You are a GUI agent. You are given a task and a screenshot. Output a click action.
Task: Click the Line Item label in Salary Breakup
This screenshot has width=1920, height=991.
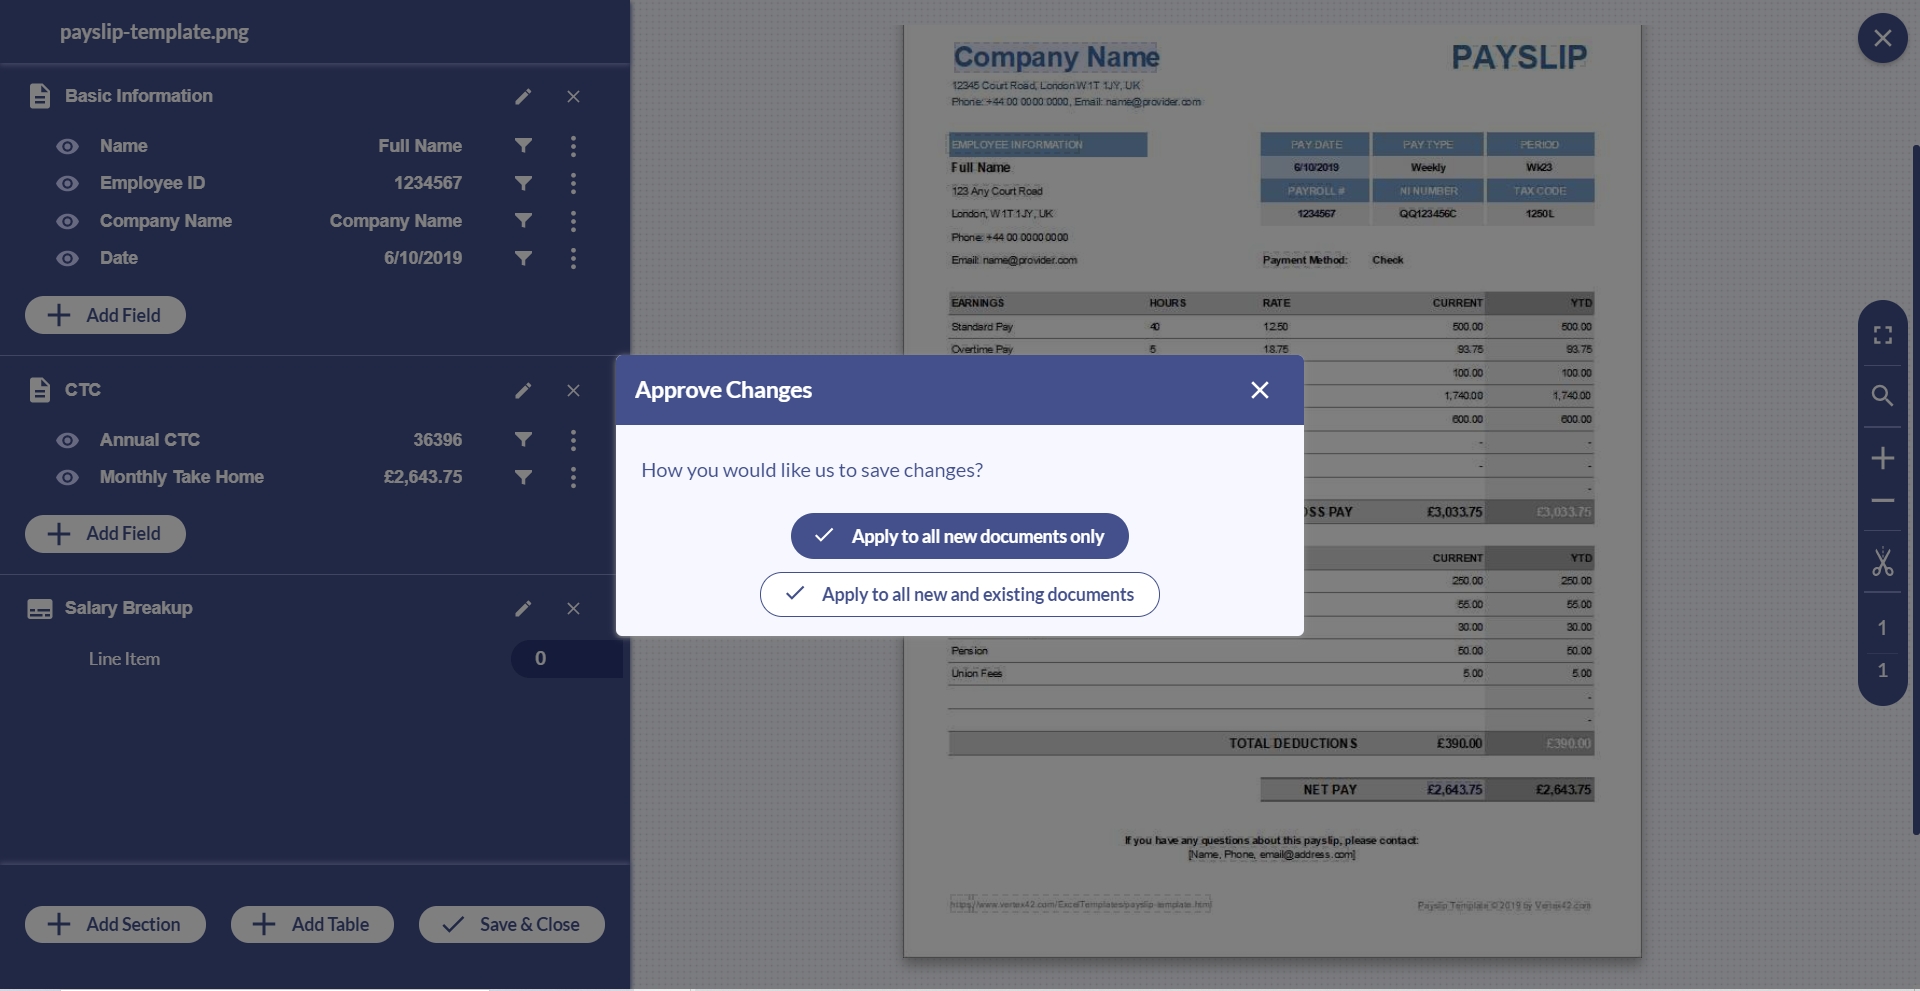tap(124, 659)
